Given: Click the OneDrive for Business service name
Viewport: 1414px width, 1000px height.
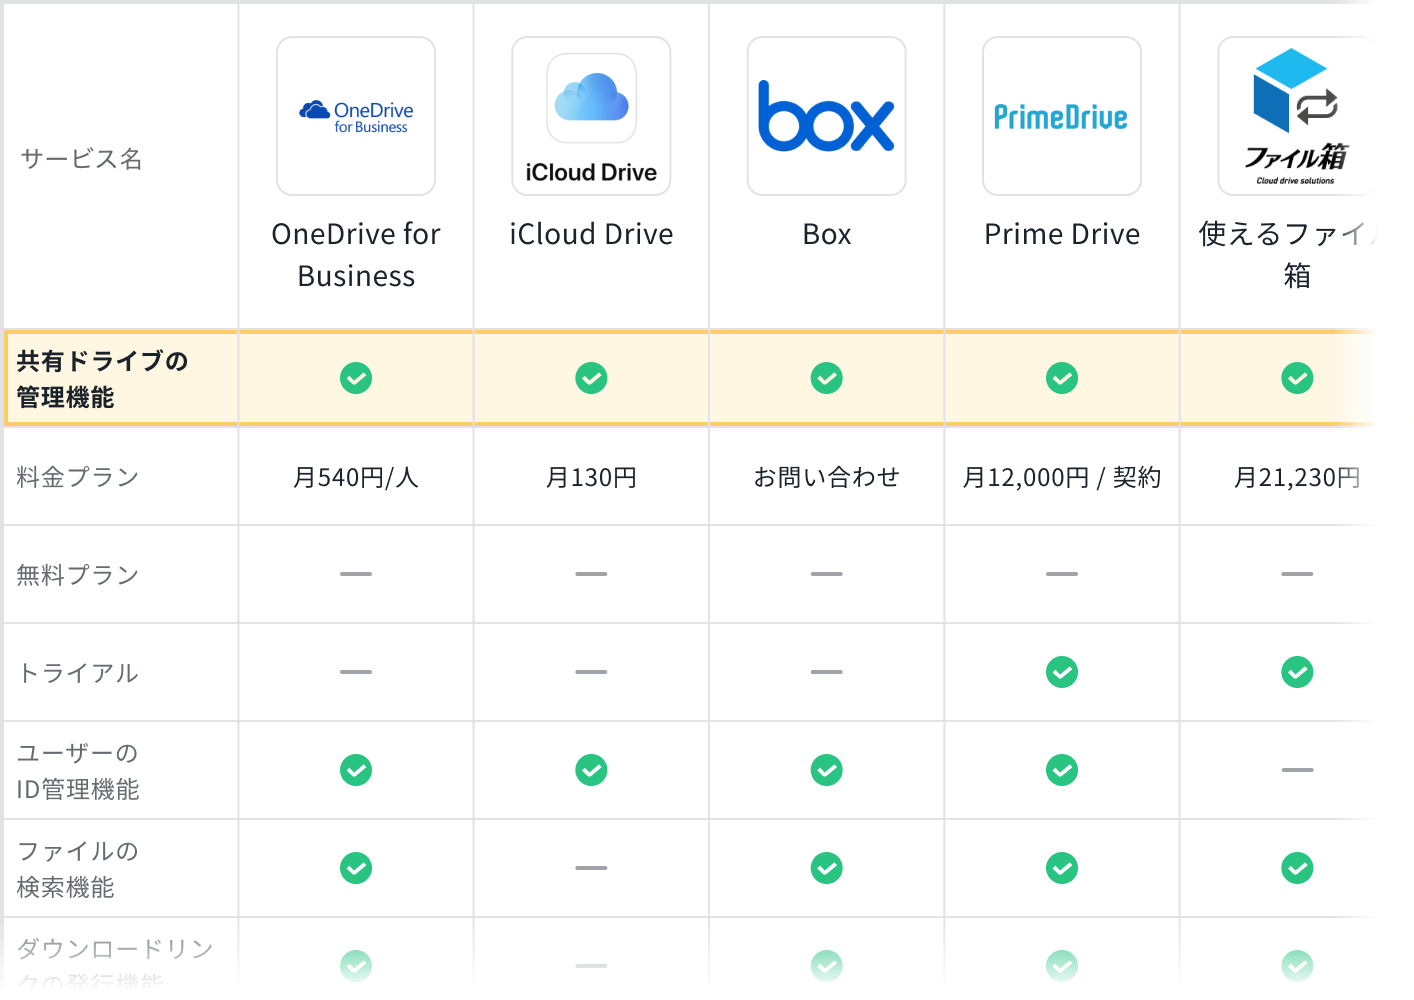Looking at the screenshot, I should coord(356,254).
